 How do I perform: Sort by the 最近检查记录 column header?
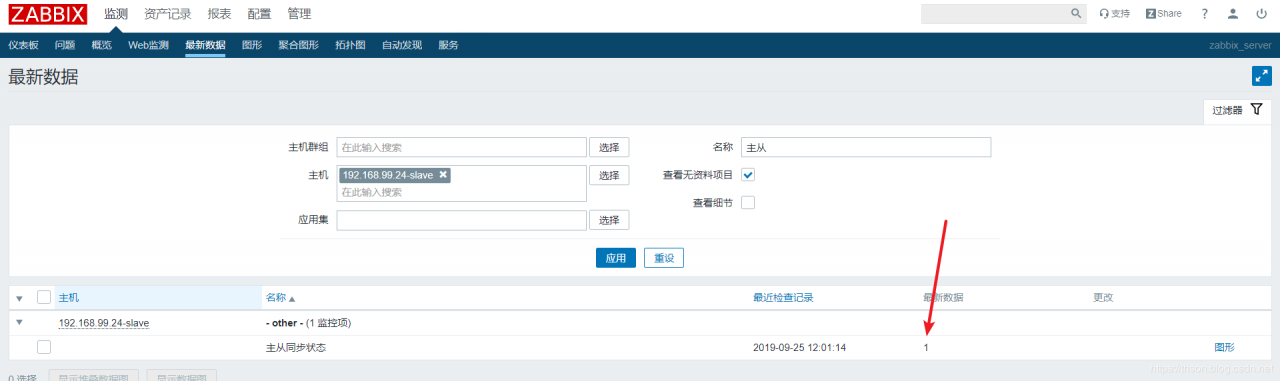click(783, 298)
